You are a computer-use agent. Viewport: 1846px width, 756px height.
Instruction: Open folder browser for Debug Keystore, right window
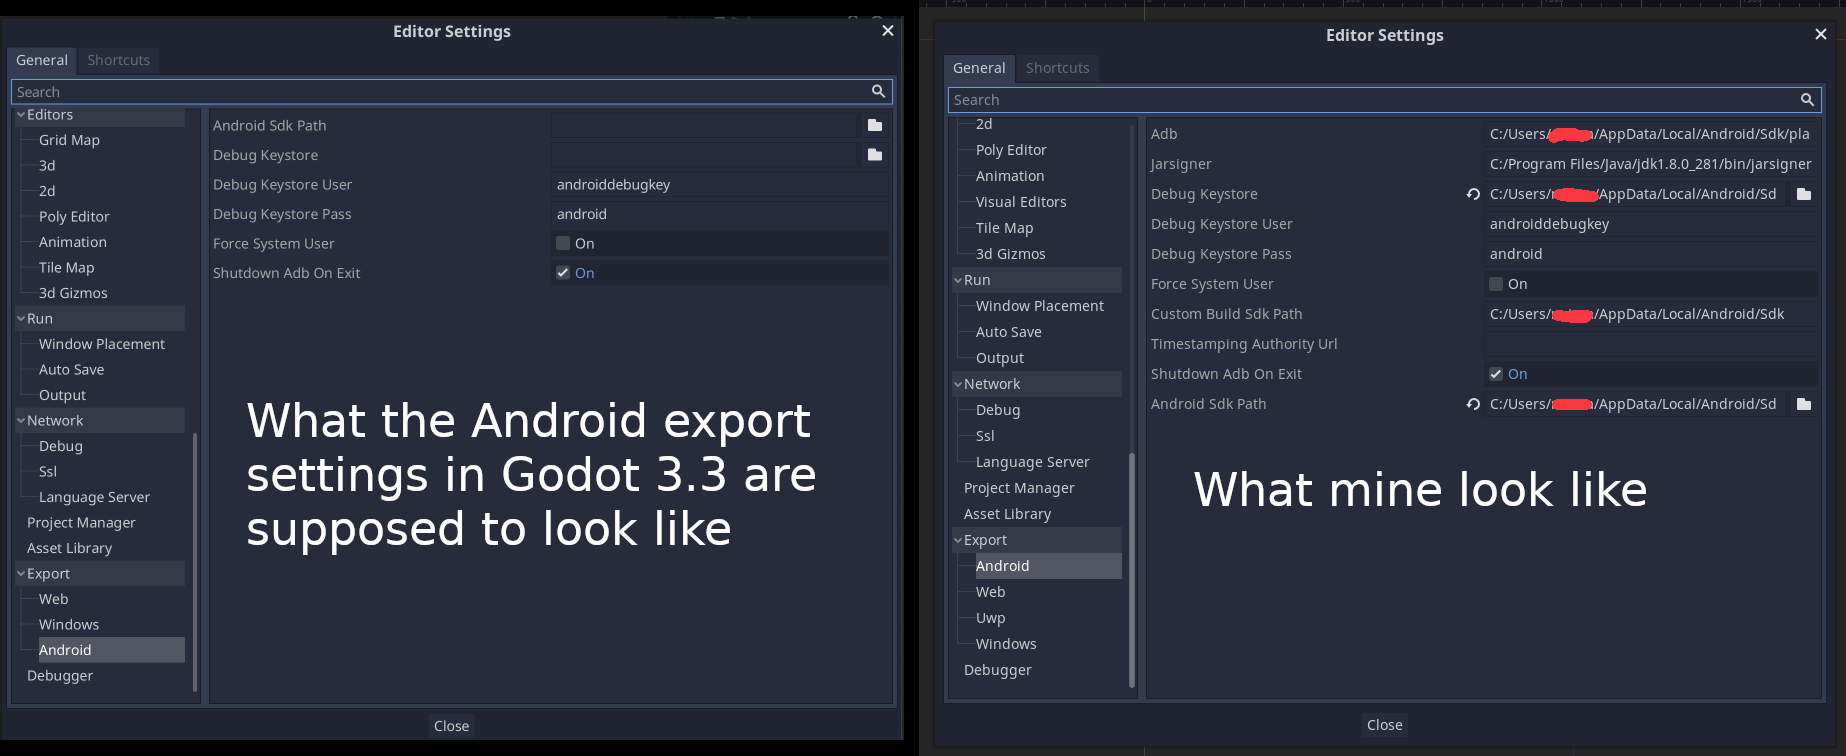pyautogui.click(x=1804, y=194)
